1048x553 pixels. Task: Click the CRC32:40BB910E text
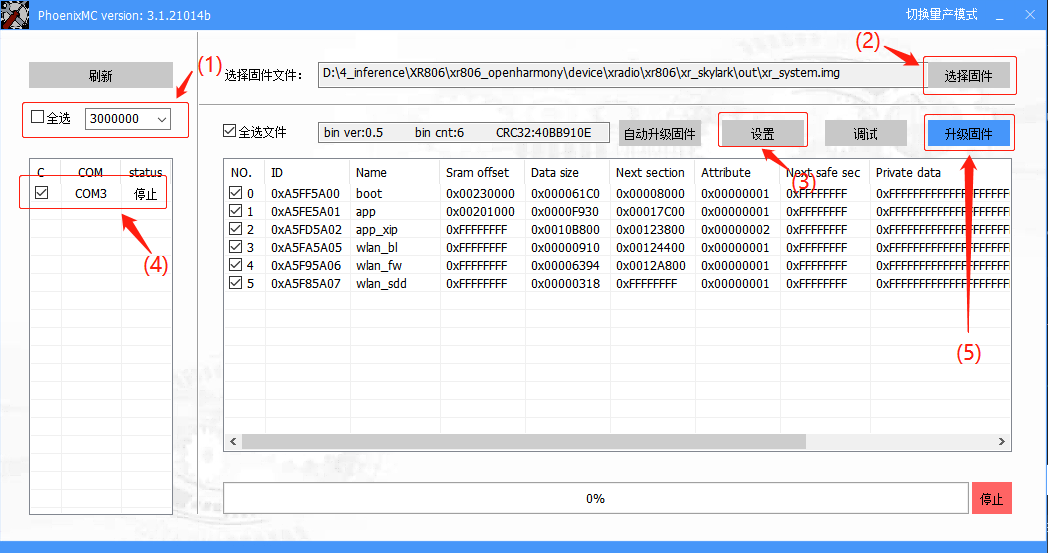pos(543,132)
